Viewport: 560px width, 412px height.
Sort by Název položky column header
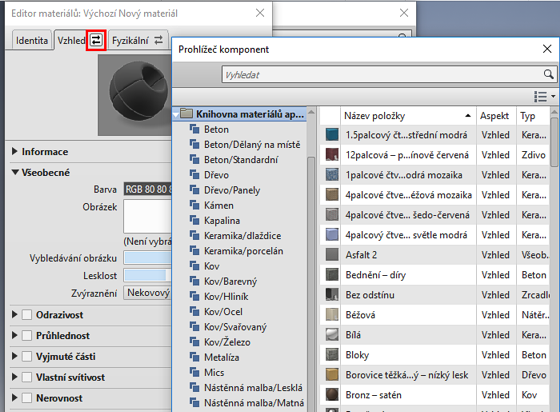408,116
